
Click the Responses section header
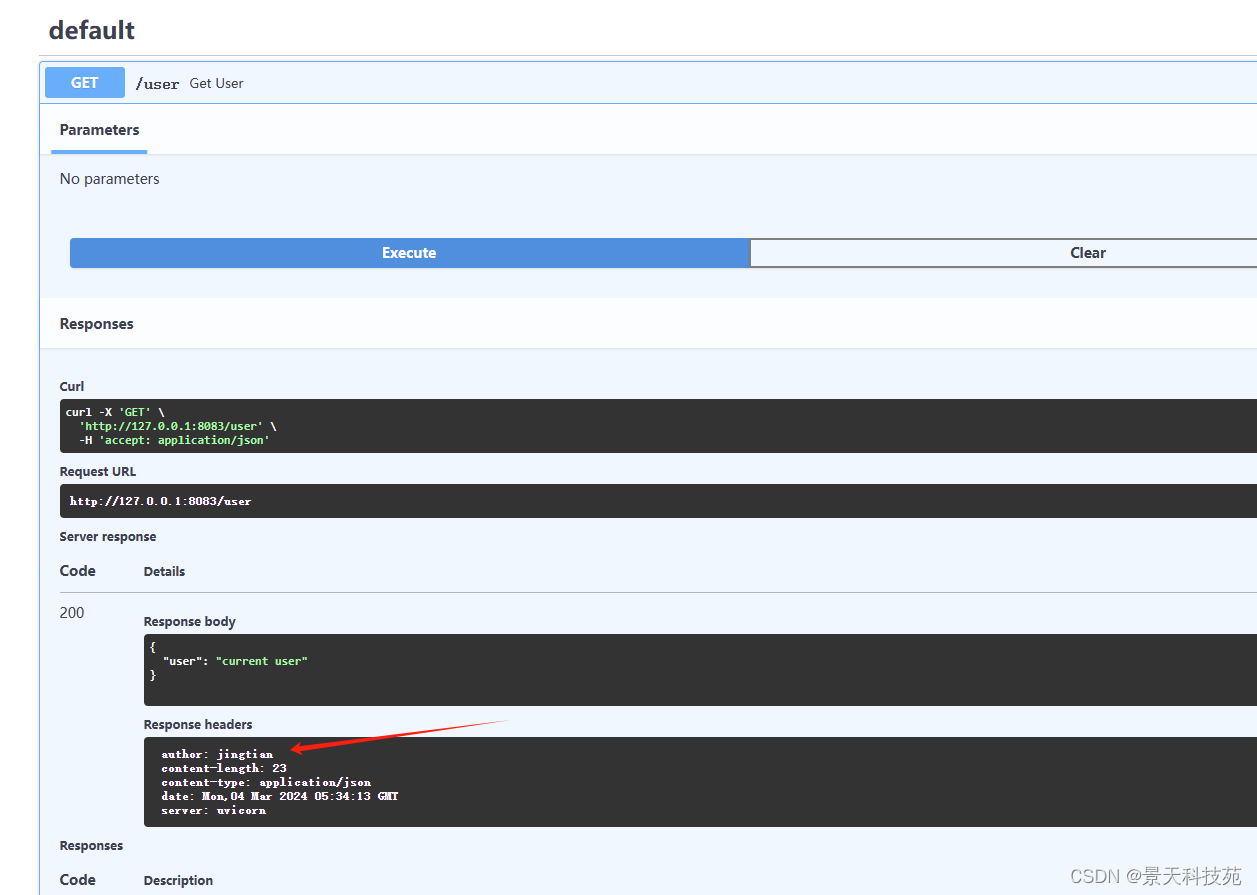click(x=97, y=324)
